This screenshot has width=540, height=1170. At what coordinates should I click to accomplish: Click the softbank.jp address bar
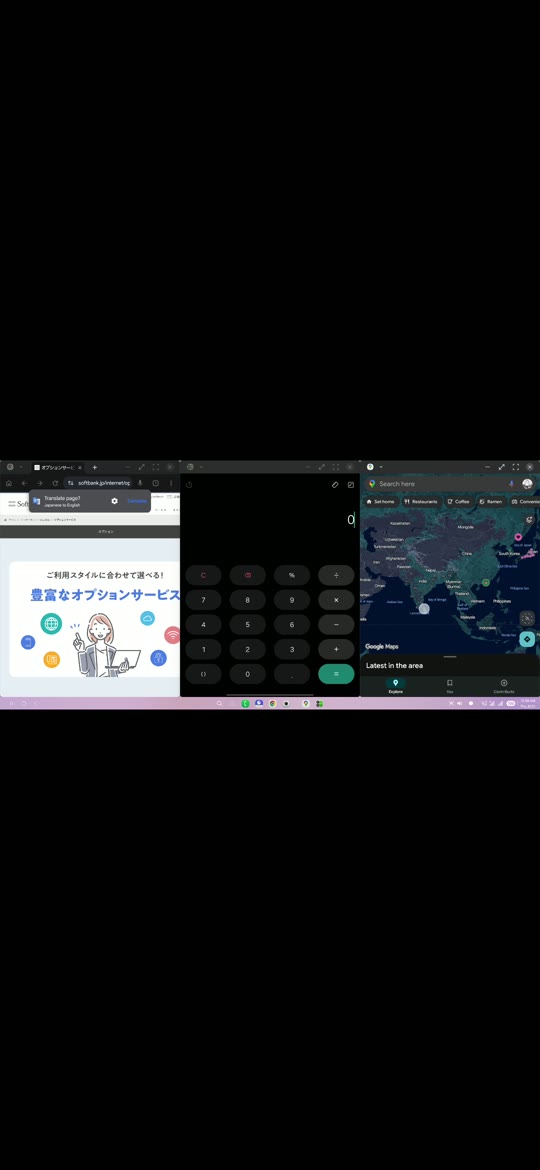pos(99,483)
